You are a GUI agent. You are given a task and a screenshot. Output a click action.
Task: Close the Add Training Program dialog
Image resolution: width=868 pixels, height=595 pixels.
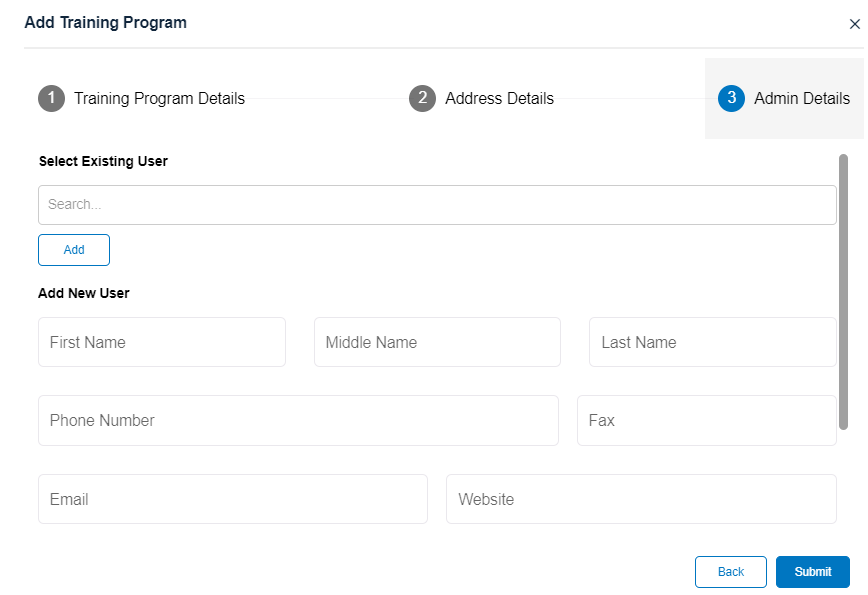click(854, 25)
